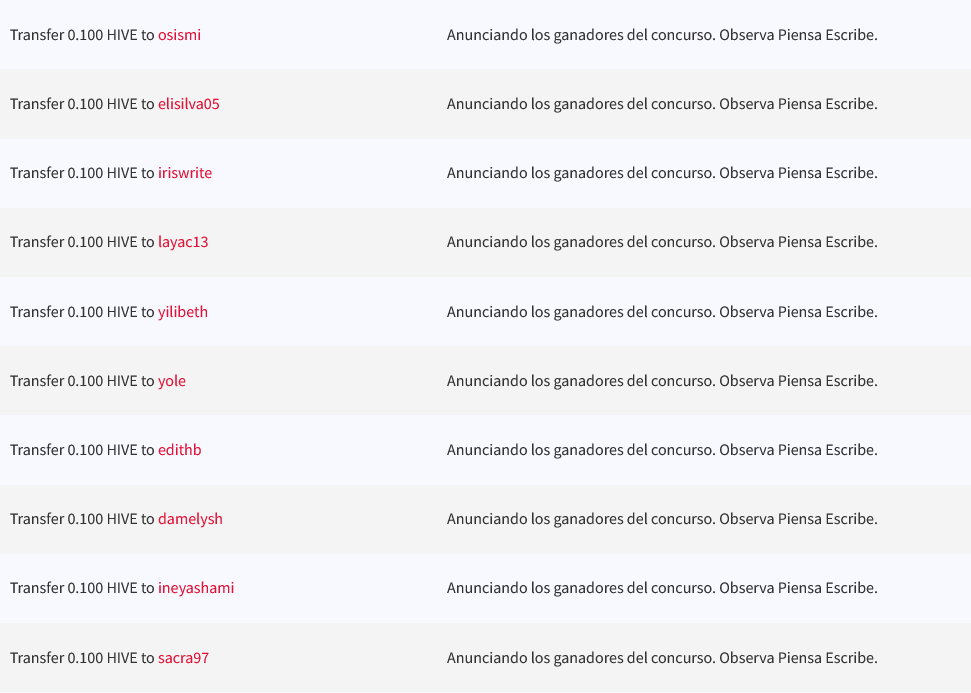Viewport: 971px width, 693px height.
Task: Click the edithb username link
Action: click(x=179, y=450)
